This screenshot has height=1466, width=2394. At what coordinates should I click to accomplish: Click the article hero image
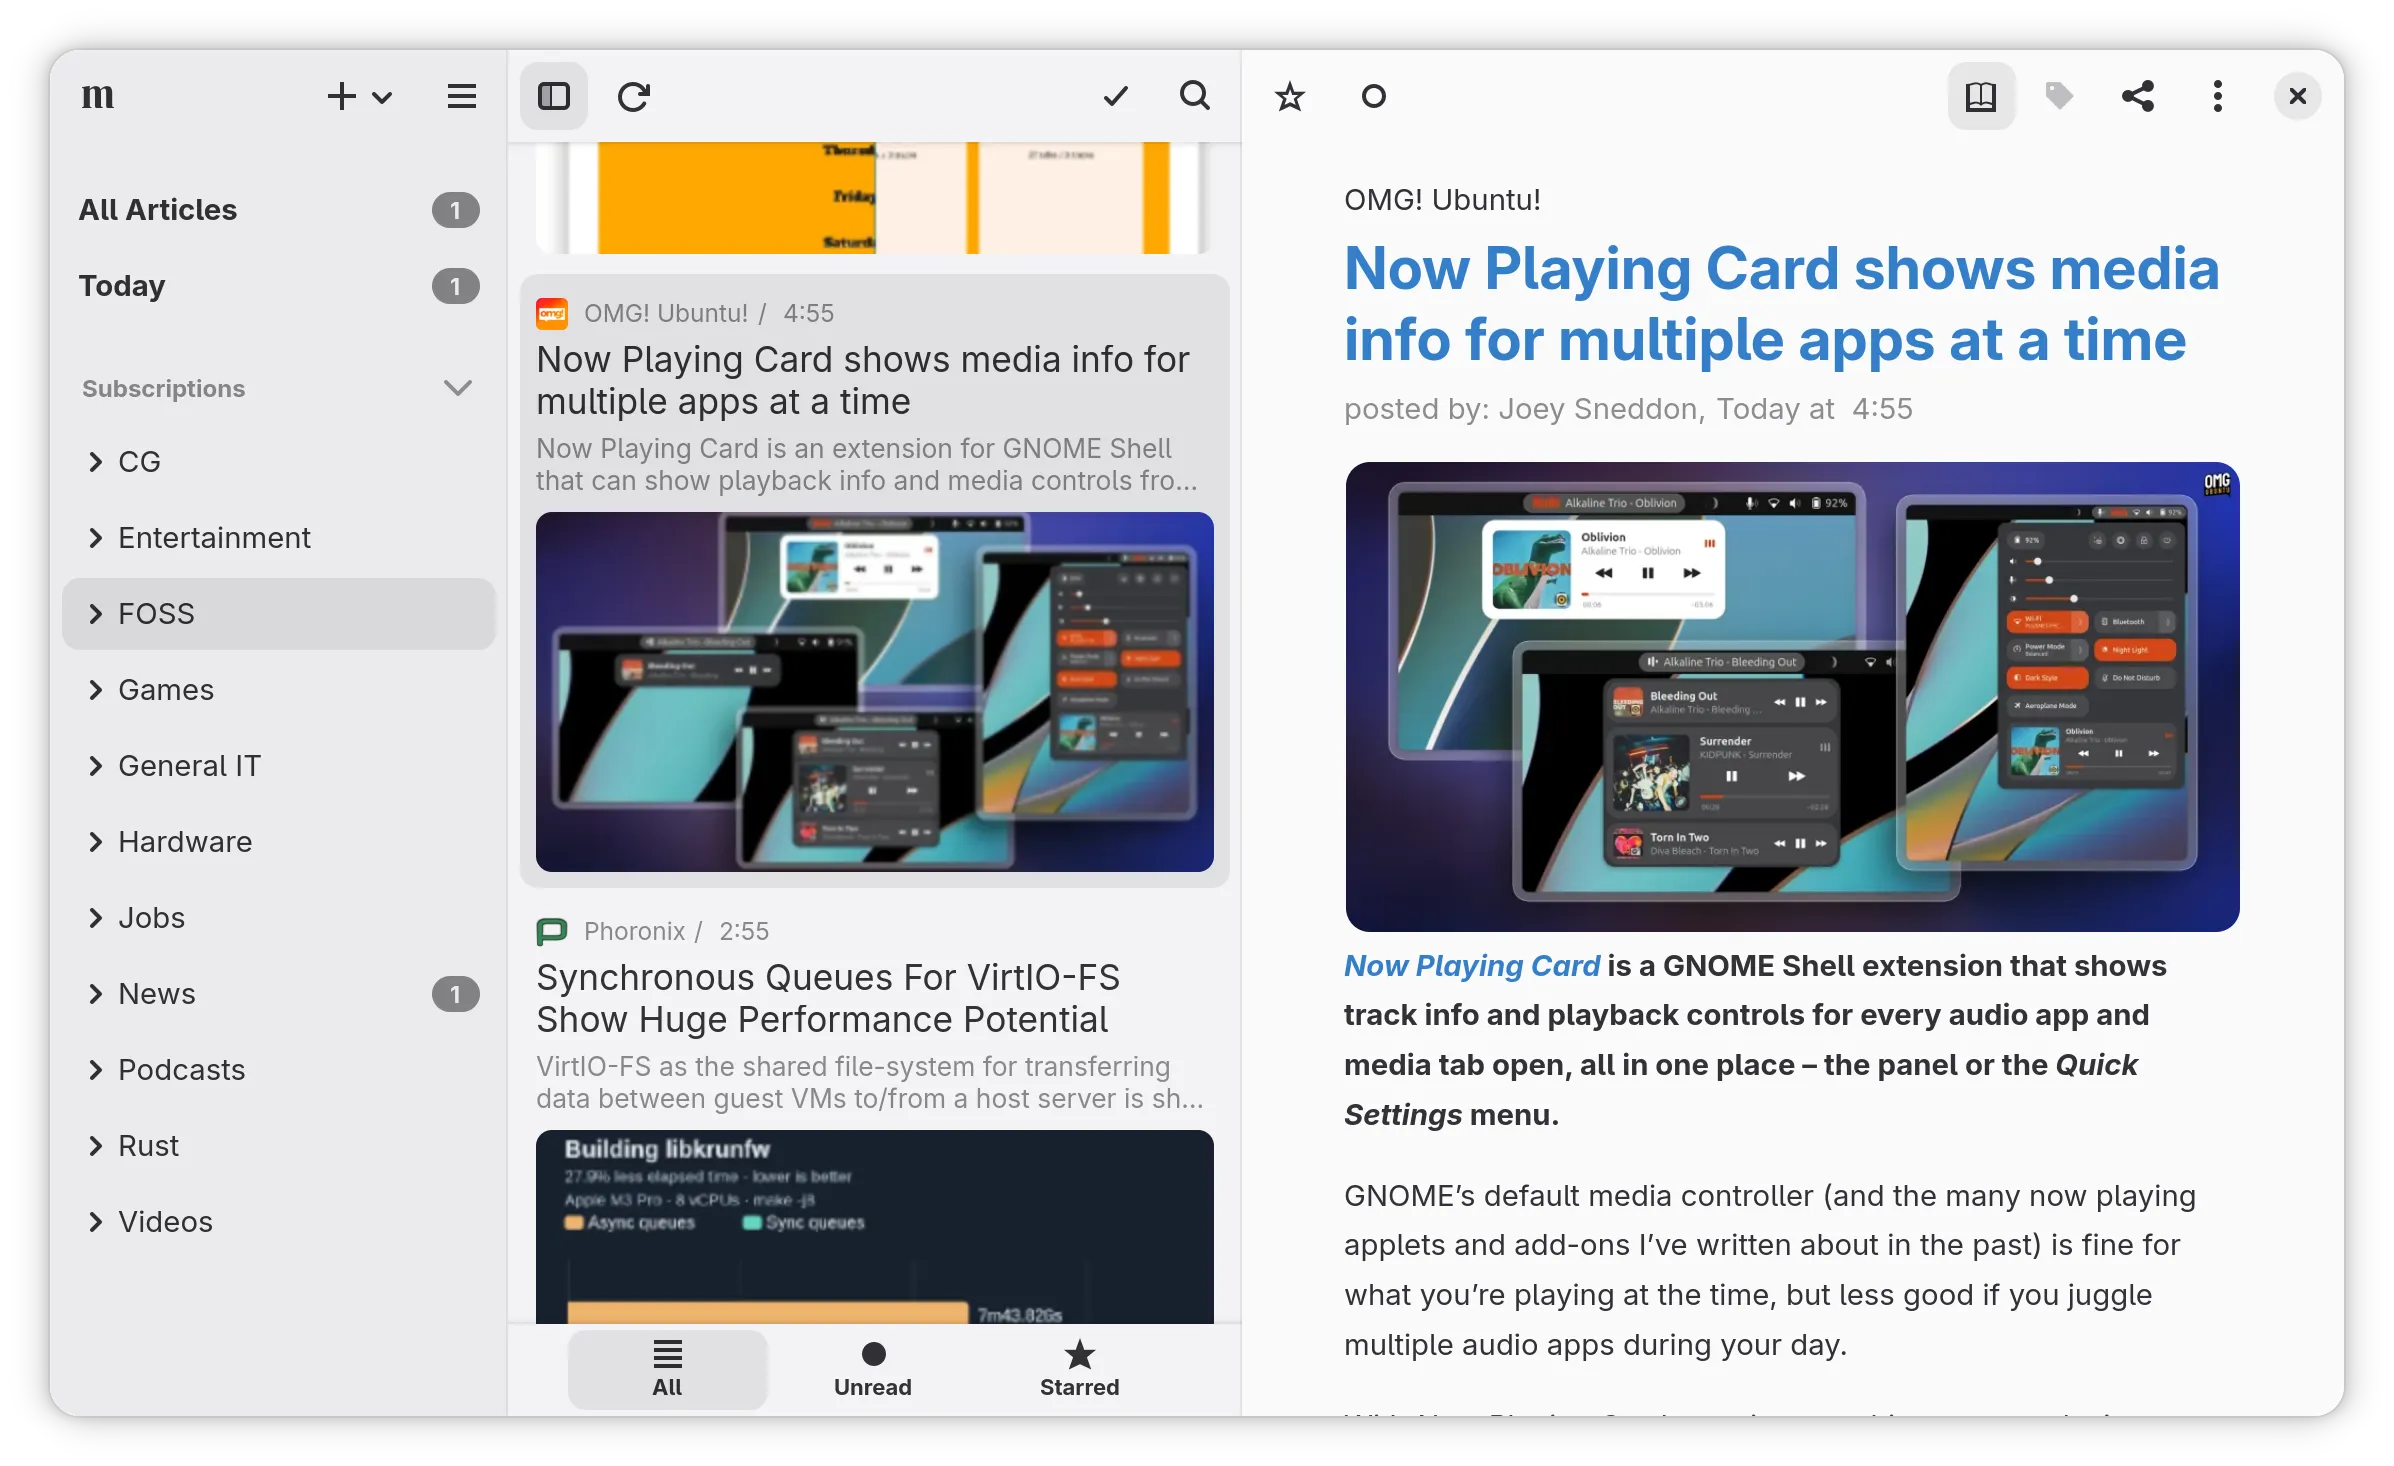[1792, 697]
